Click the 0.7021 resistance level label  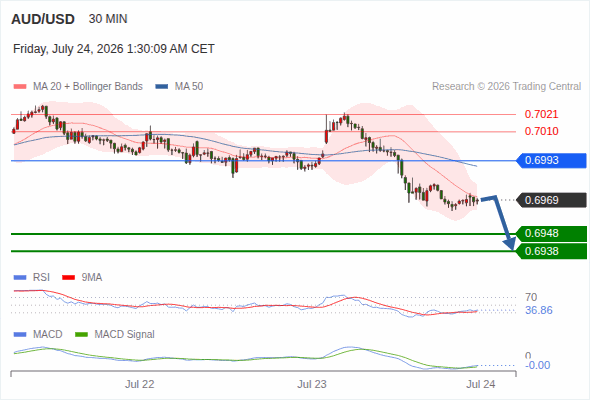pos(541,114)
